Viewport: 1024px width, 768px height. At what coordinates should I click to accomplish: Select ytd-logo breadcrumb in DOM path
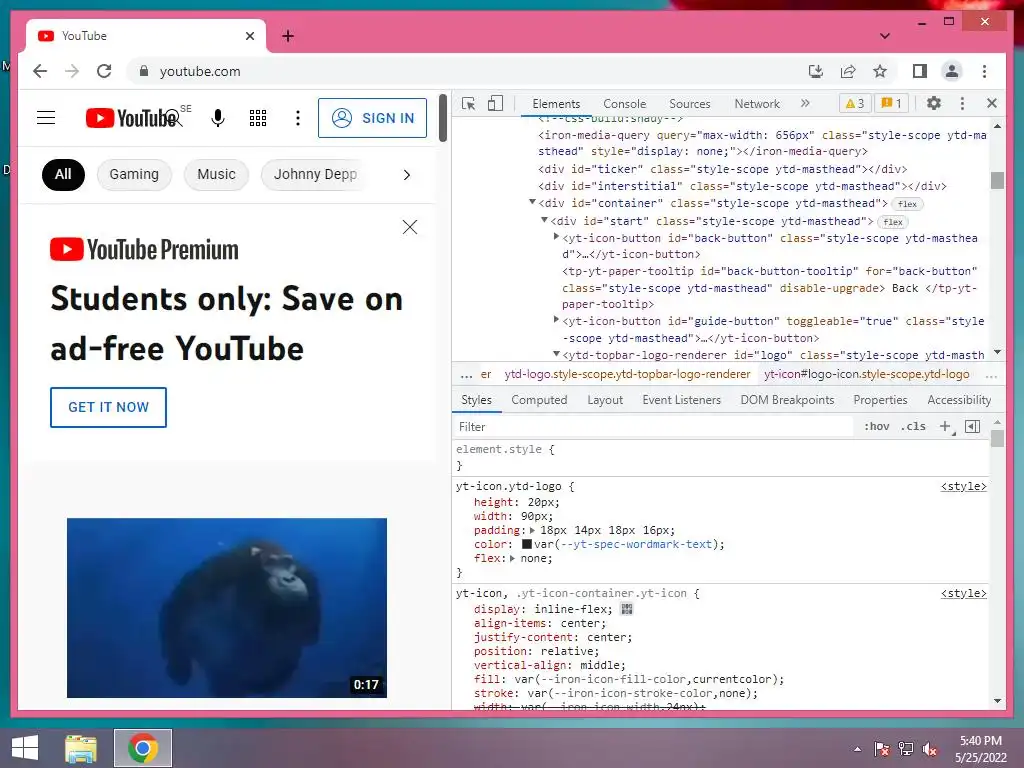coord(627,374)
